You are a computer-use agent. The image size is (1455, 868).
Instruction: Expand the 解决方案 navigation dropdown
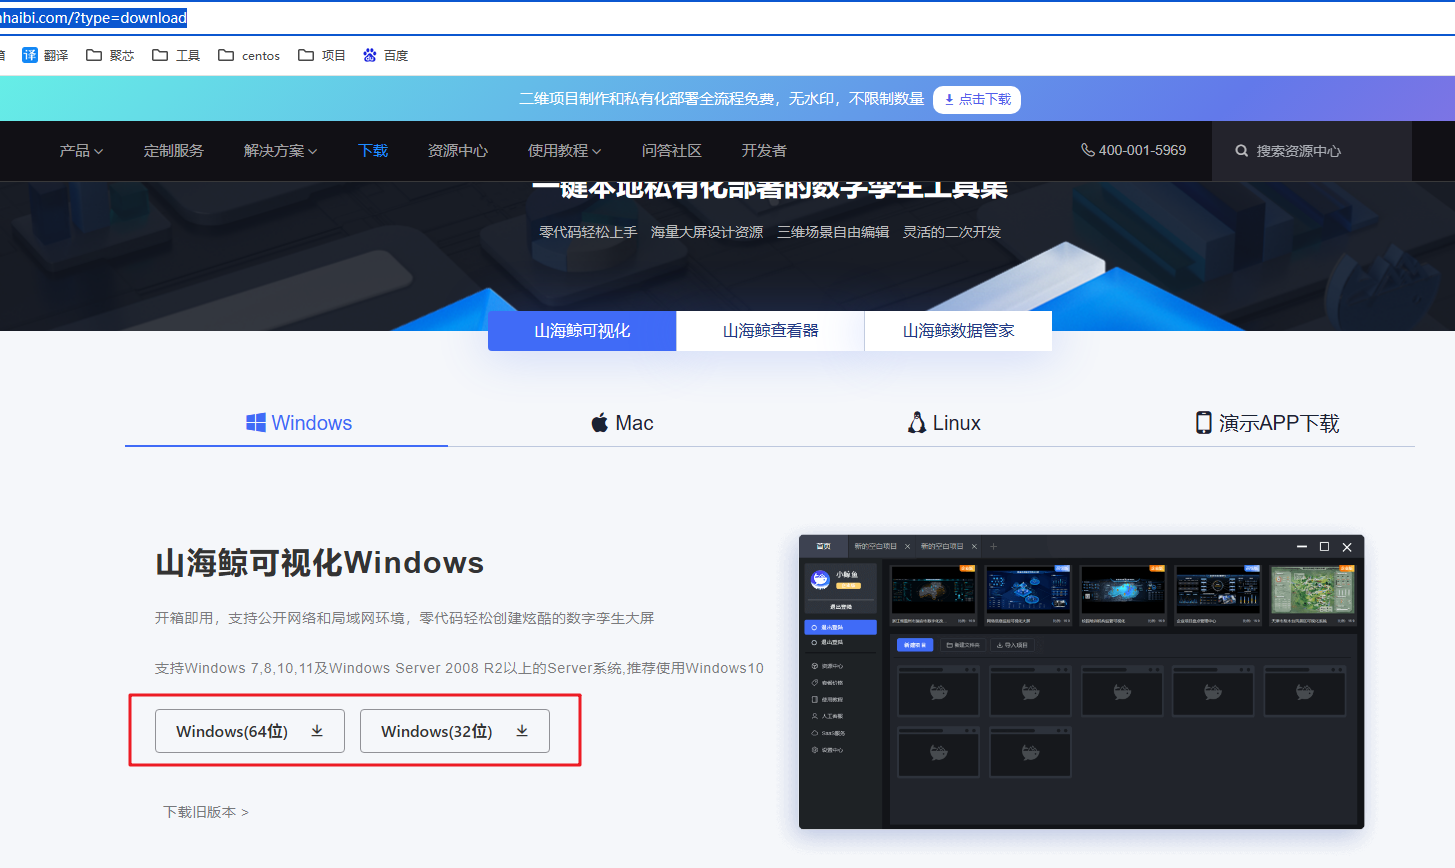[281, 151]
